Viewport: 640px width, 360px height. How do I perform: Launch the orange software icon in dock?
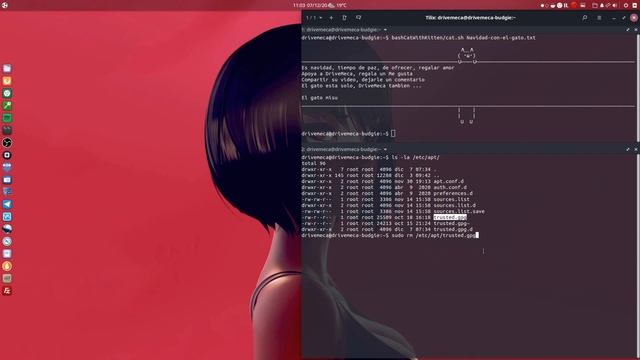point(7,81)
